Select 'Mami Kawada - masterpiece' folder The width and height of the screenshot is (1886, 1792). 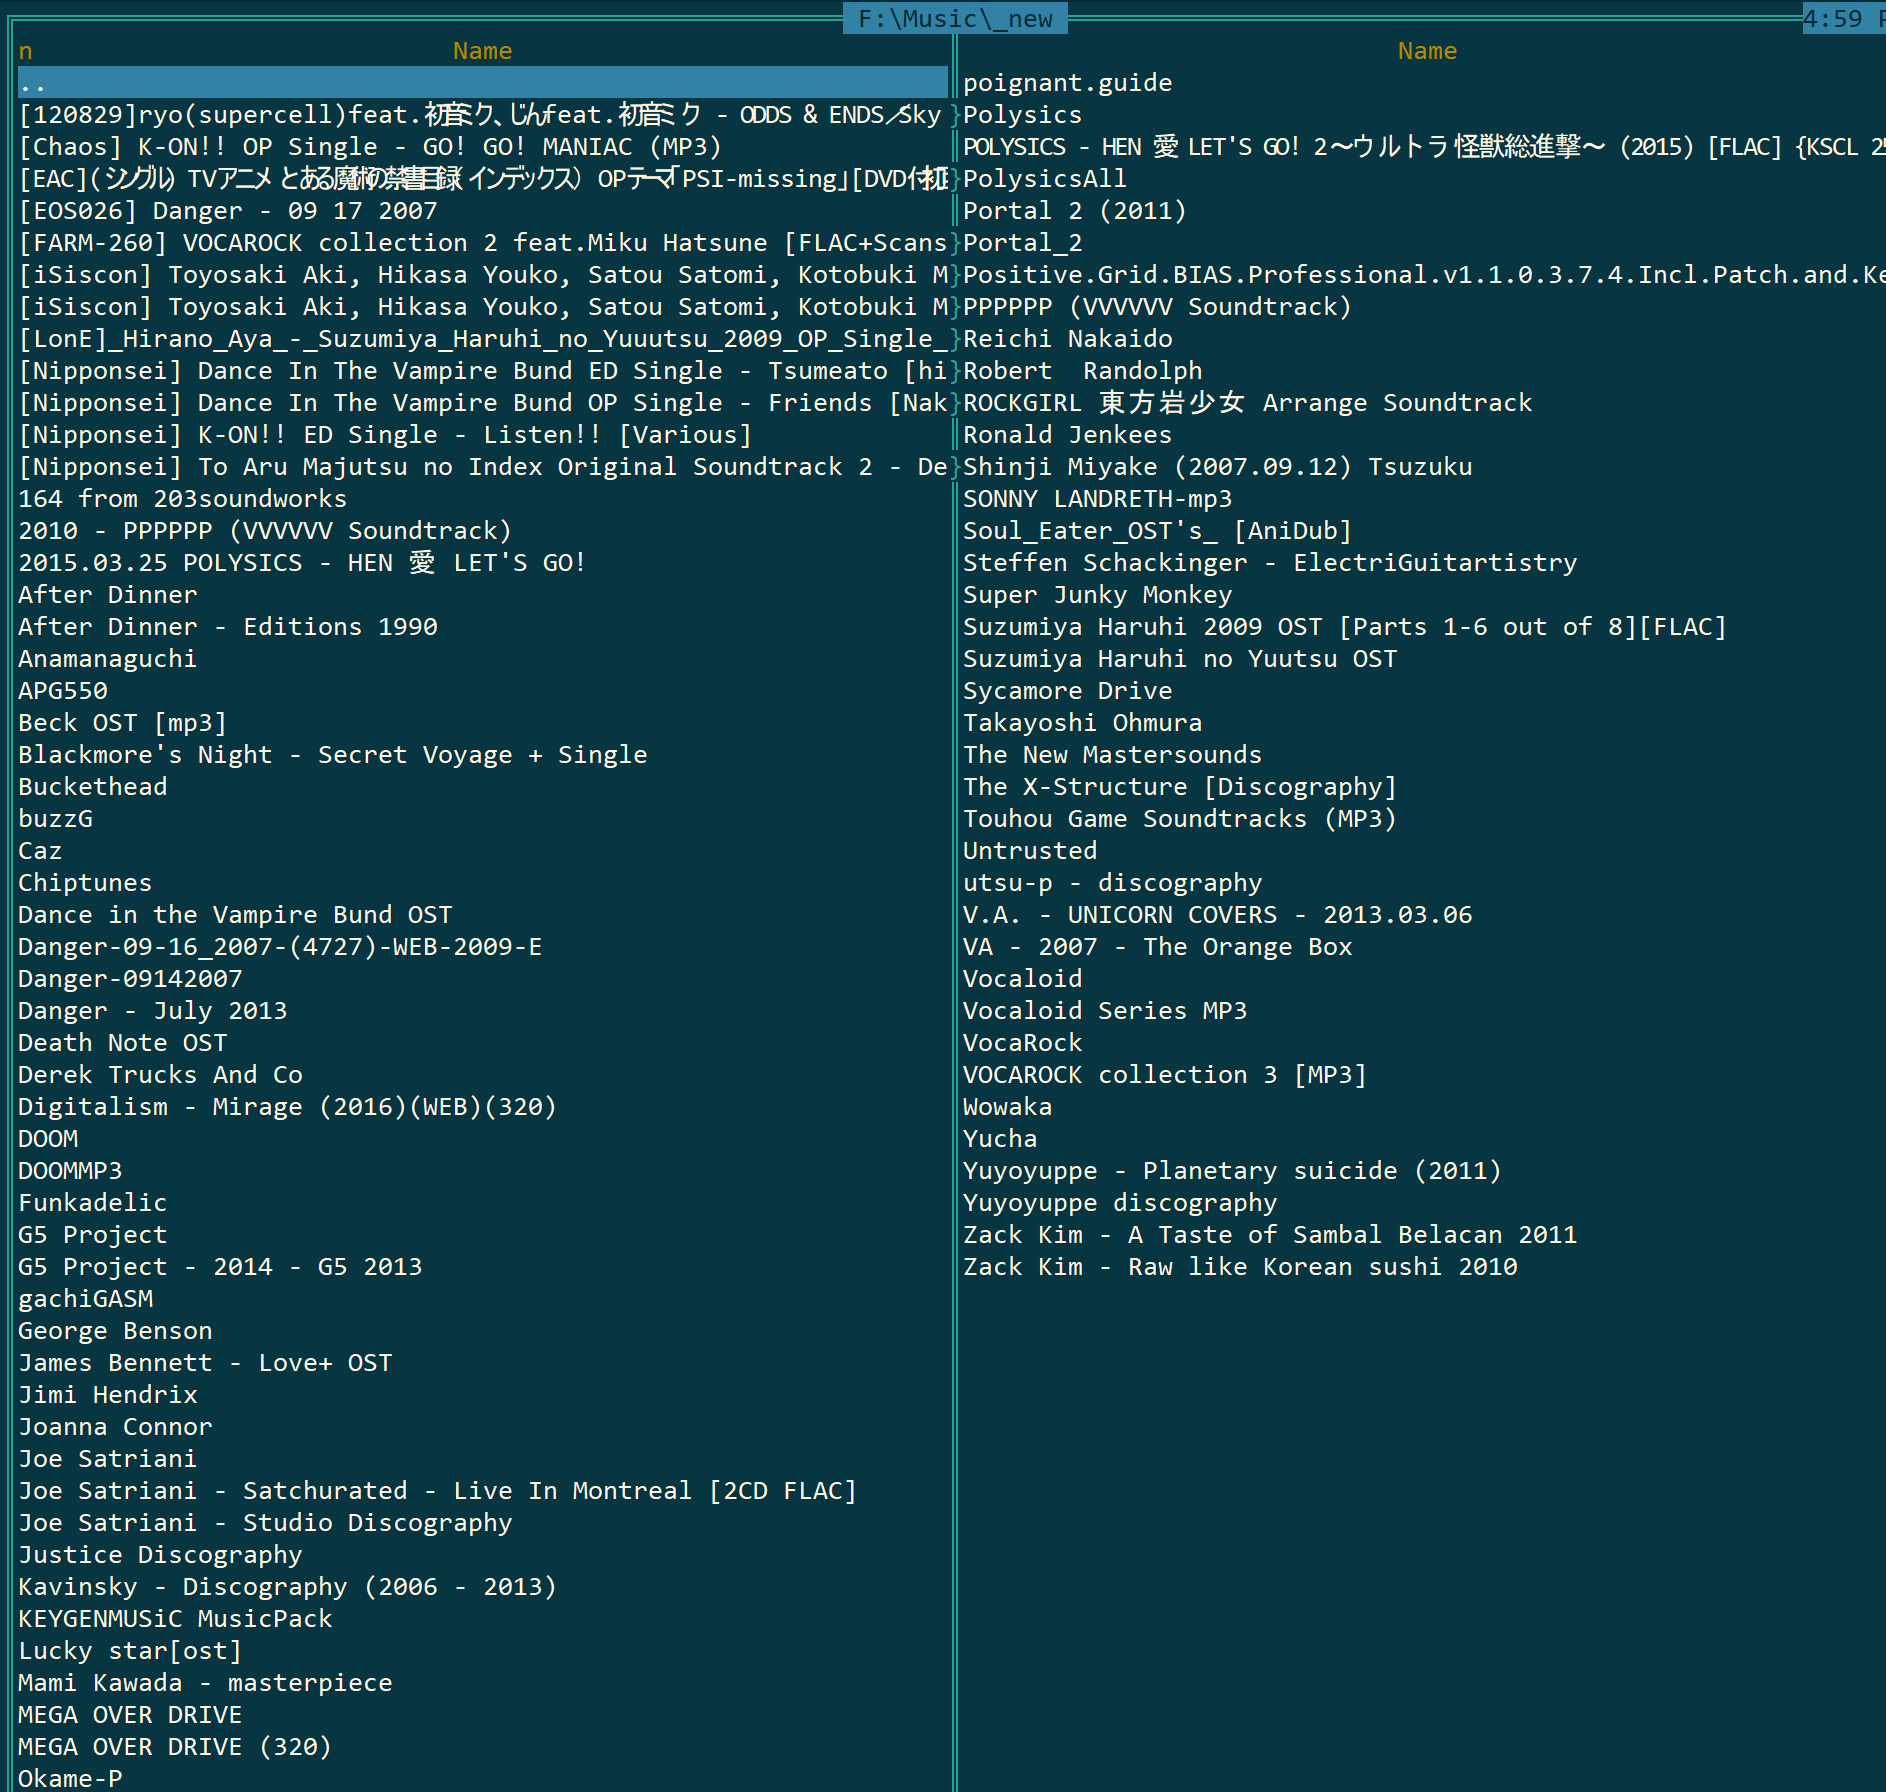[205, 1683]
